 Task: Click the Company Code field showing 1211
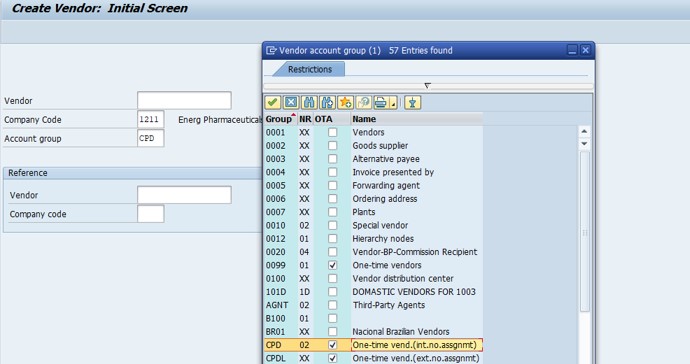tap(150, 119)
